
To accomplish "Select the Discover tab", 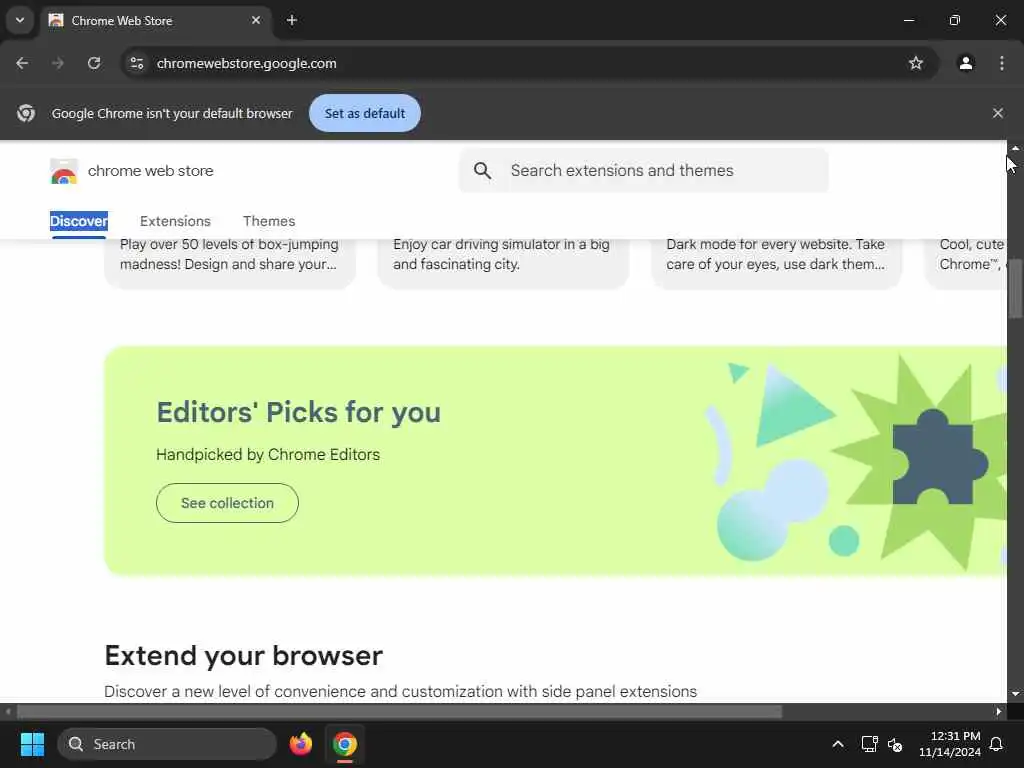I will point(79,221).
